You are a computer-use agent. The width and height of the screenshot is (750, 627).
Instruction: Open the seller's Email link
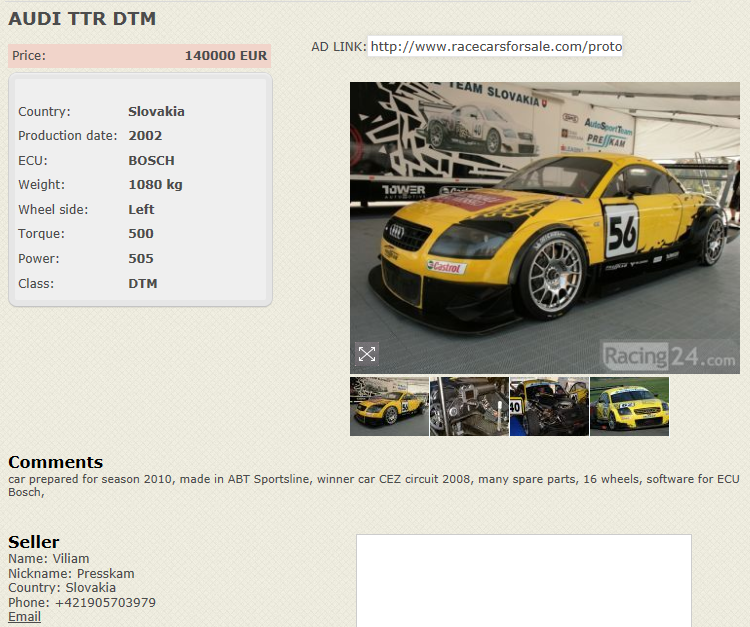coord(25,617)
